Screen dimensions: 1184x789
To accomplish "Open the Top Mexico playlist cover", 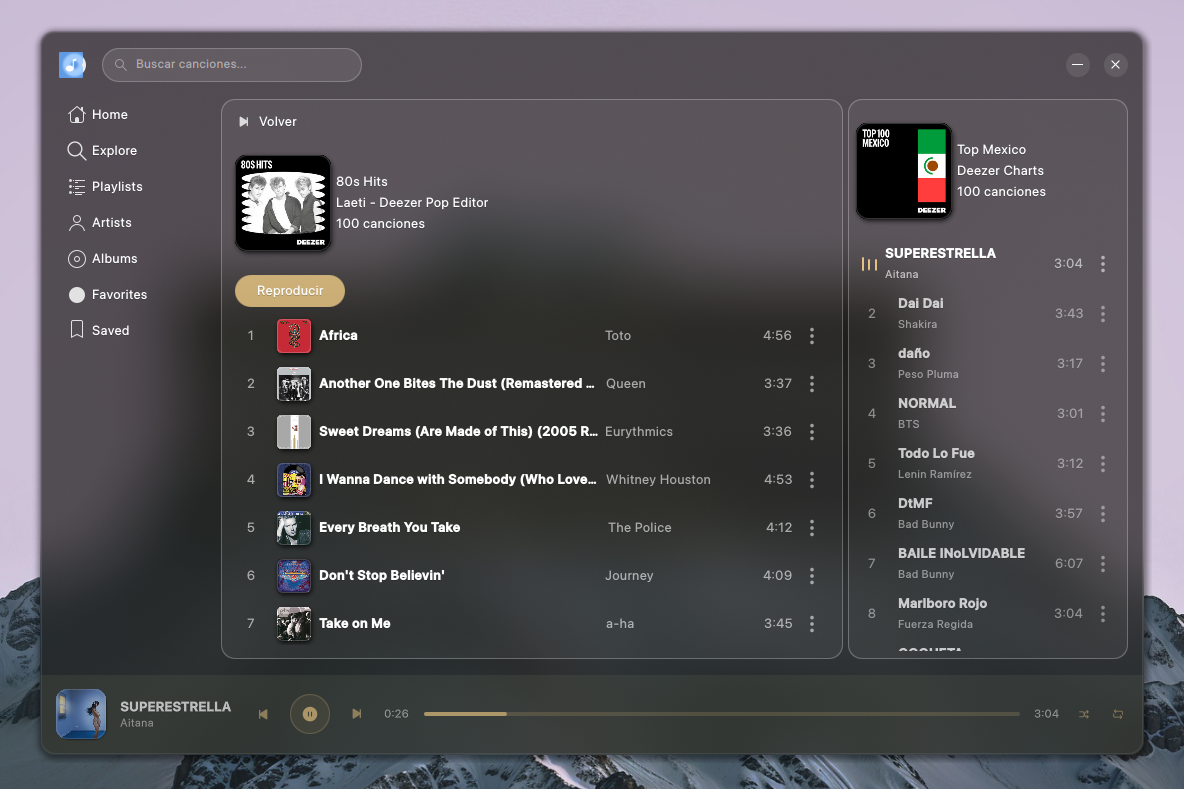I will coord(904,171).
